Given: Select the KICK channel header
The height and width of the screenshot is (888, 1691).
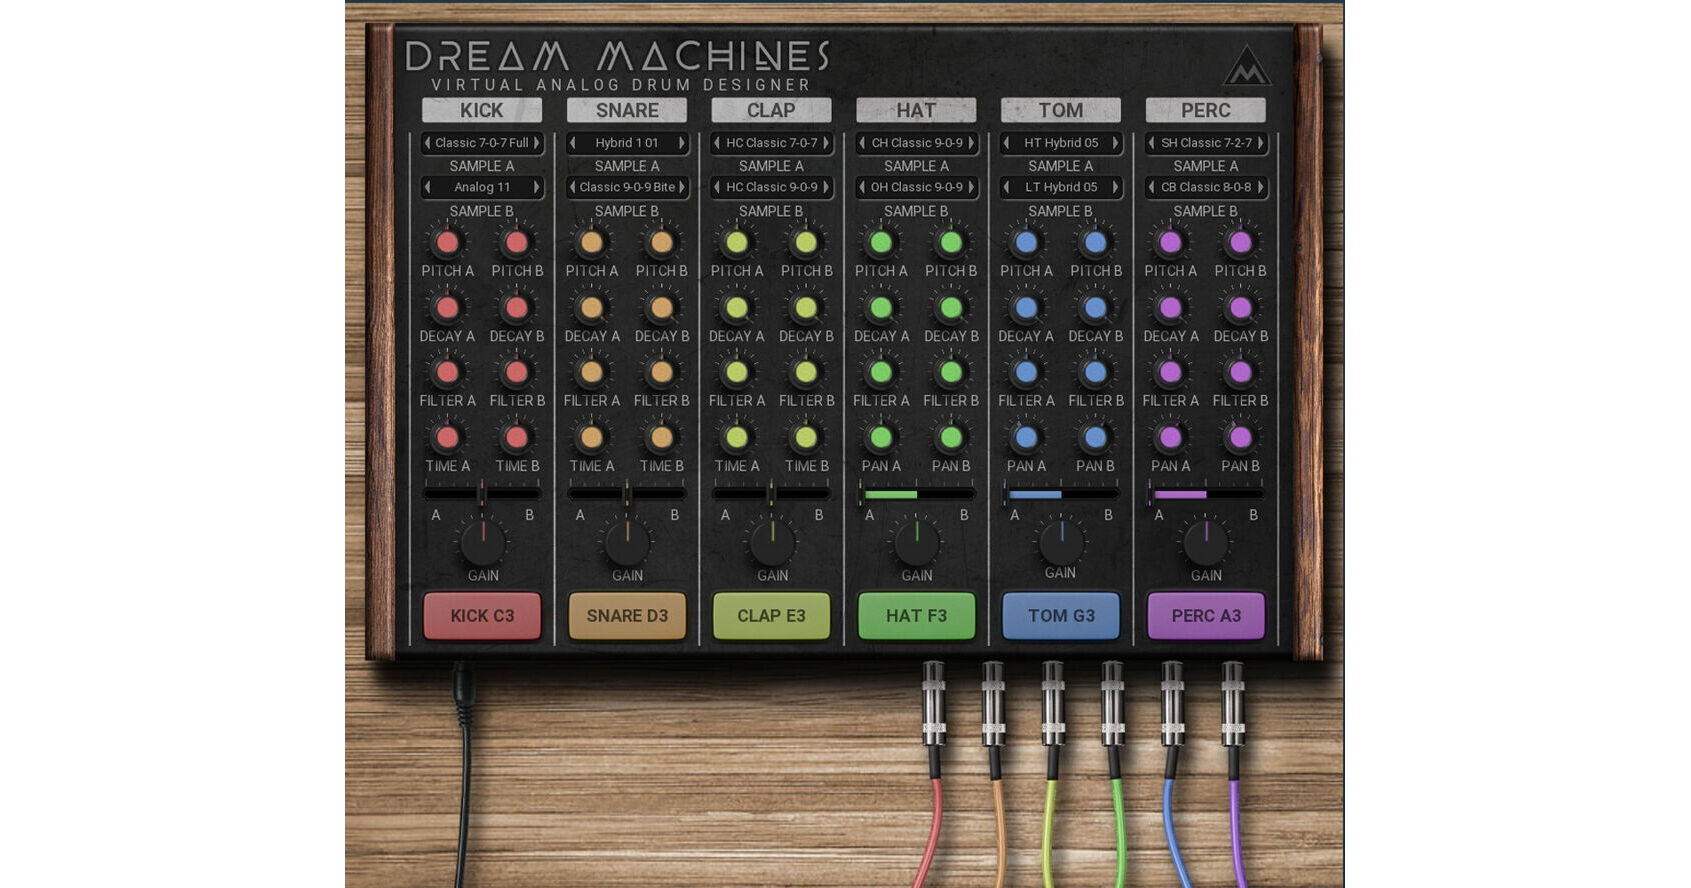Looking at the screenshot, I should [x=482, y=110].
